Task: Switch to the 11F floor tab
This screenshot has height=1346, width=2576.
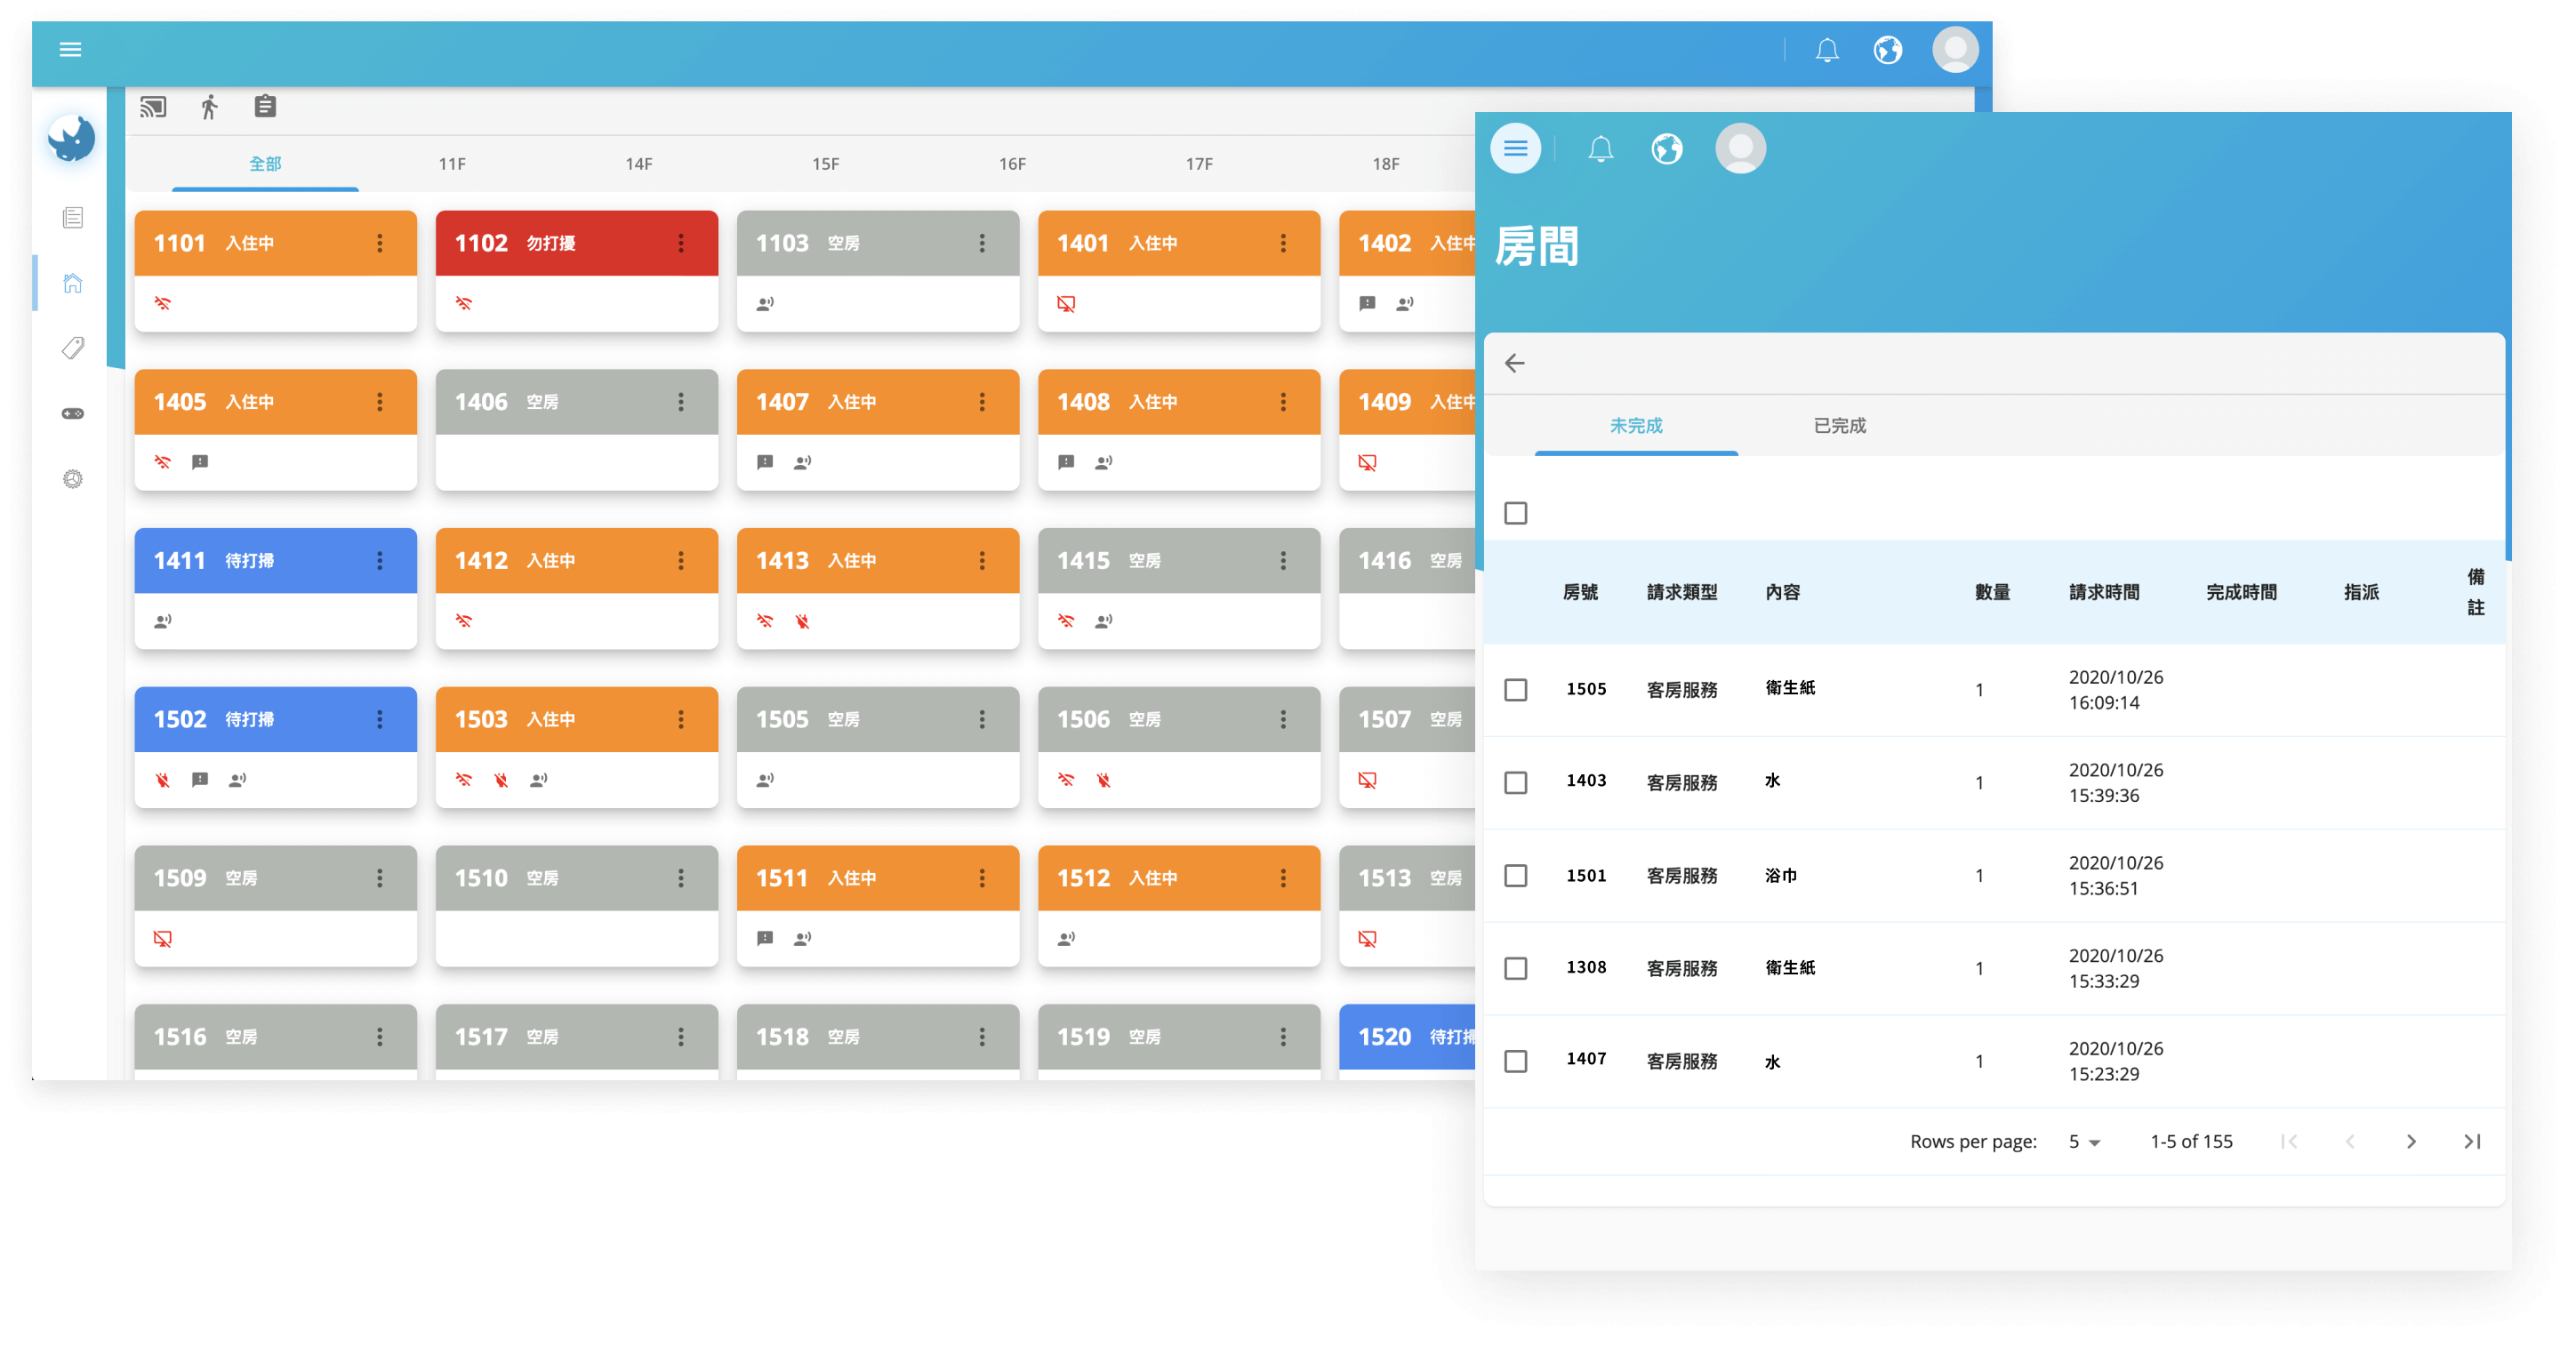Action: click(x=452, y=163)
